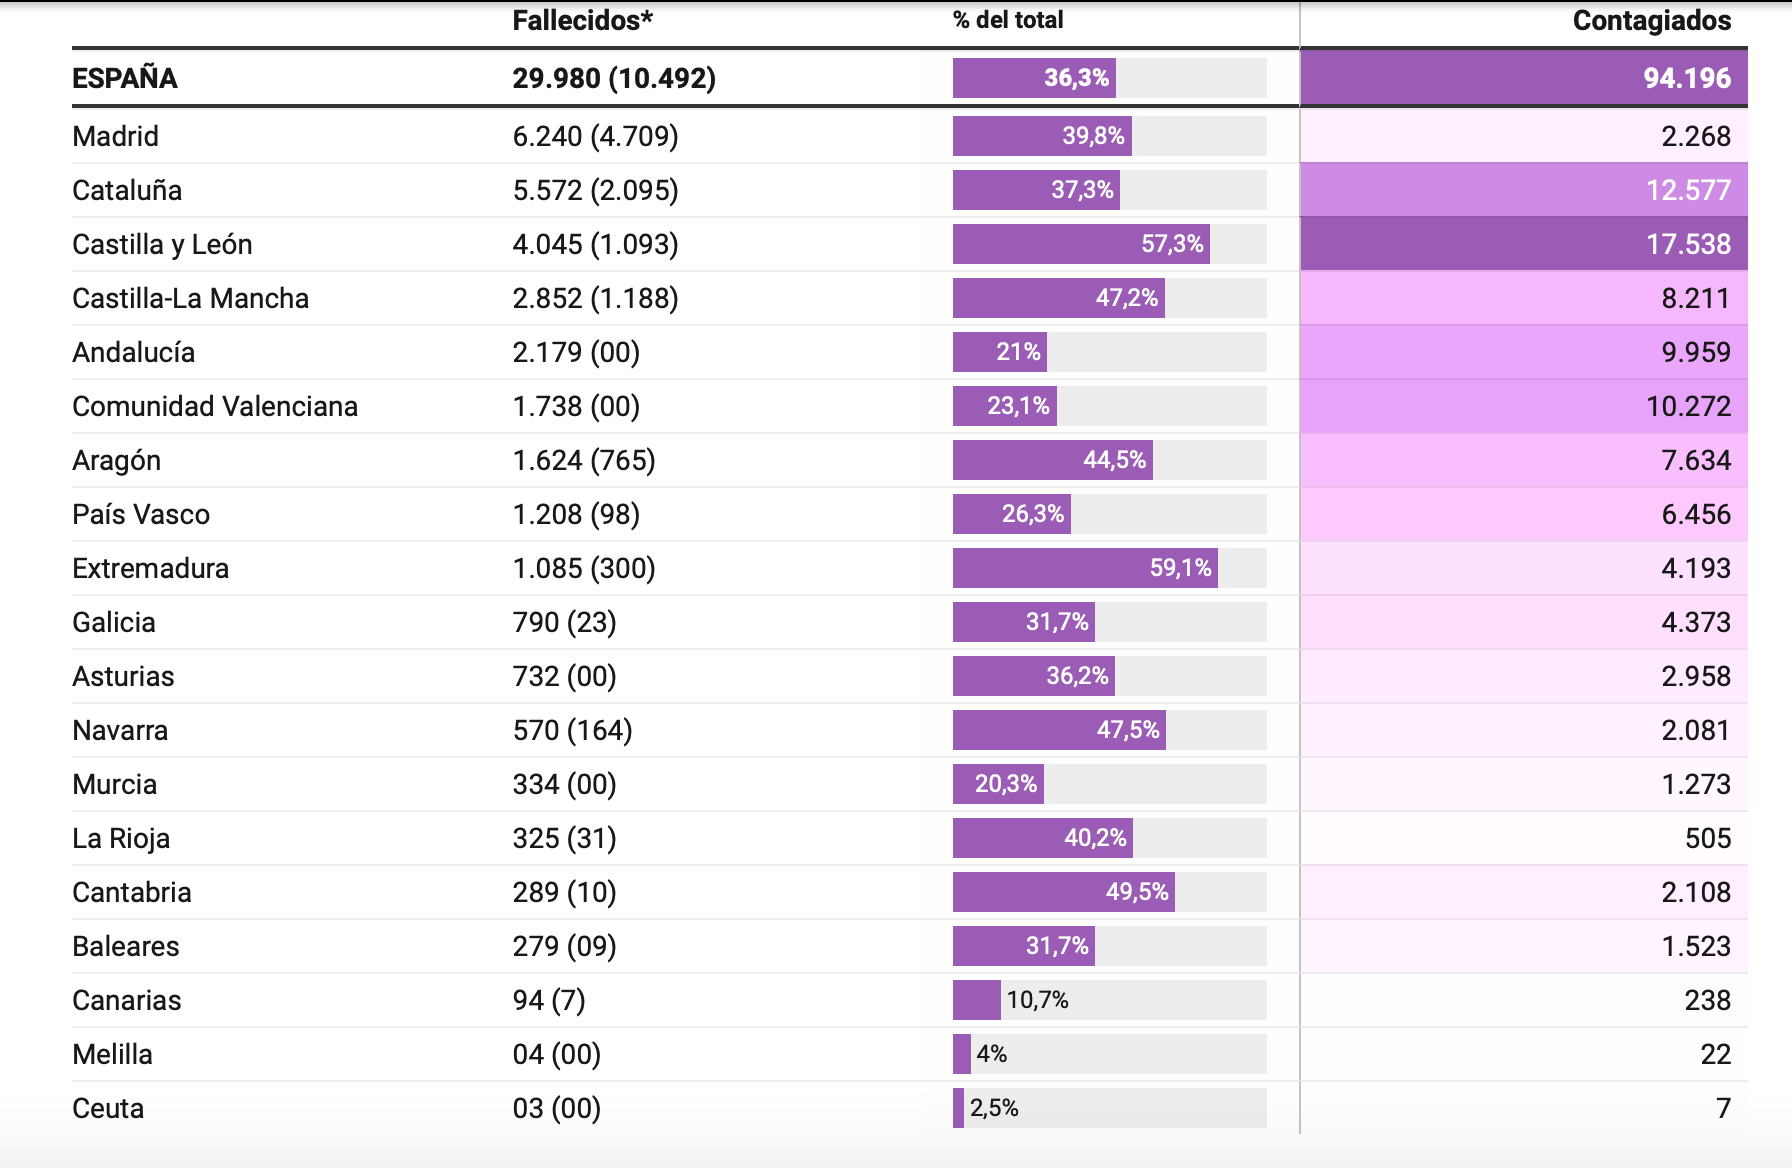The height and width of the screenshot is (1168, 1792).
Task: Click Aragón's deaths value 1.624 (765)
Action: coord(584,460)
